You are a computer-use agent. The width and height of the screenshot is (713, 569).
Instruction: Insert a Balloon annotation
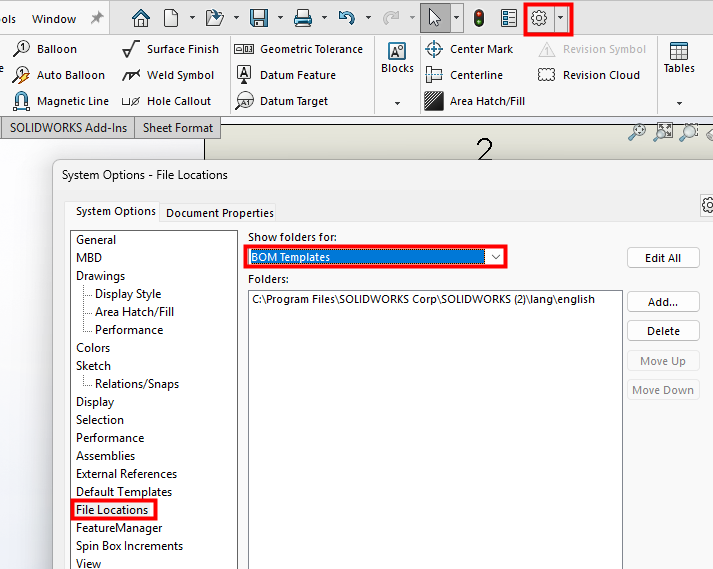[45, 49]
